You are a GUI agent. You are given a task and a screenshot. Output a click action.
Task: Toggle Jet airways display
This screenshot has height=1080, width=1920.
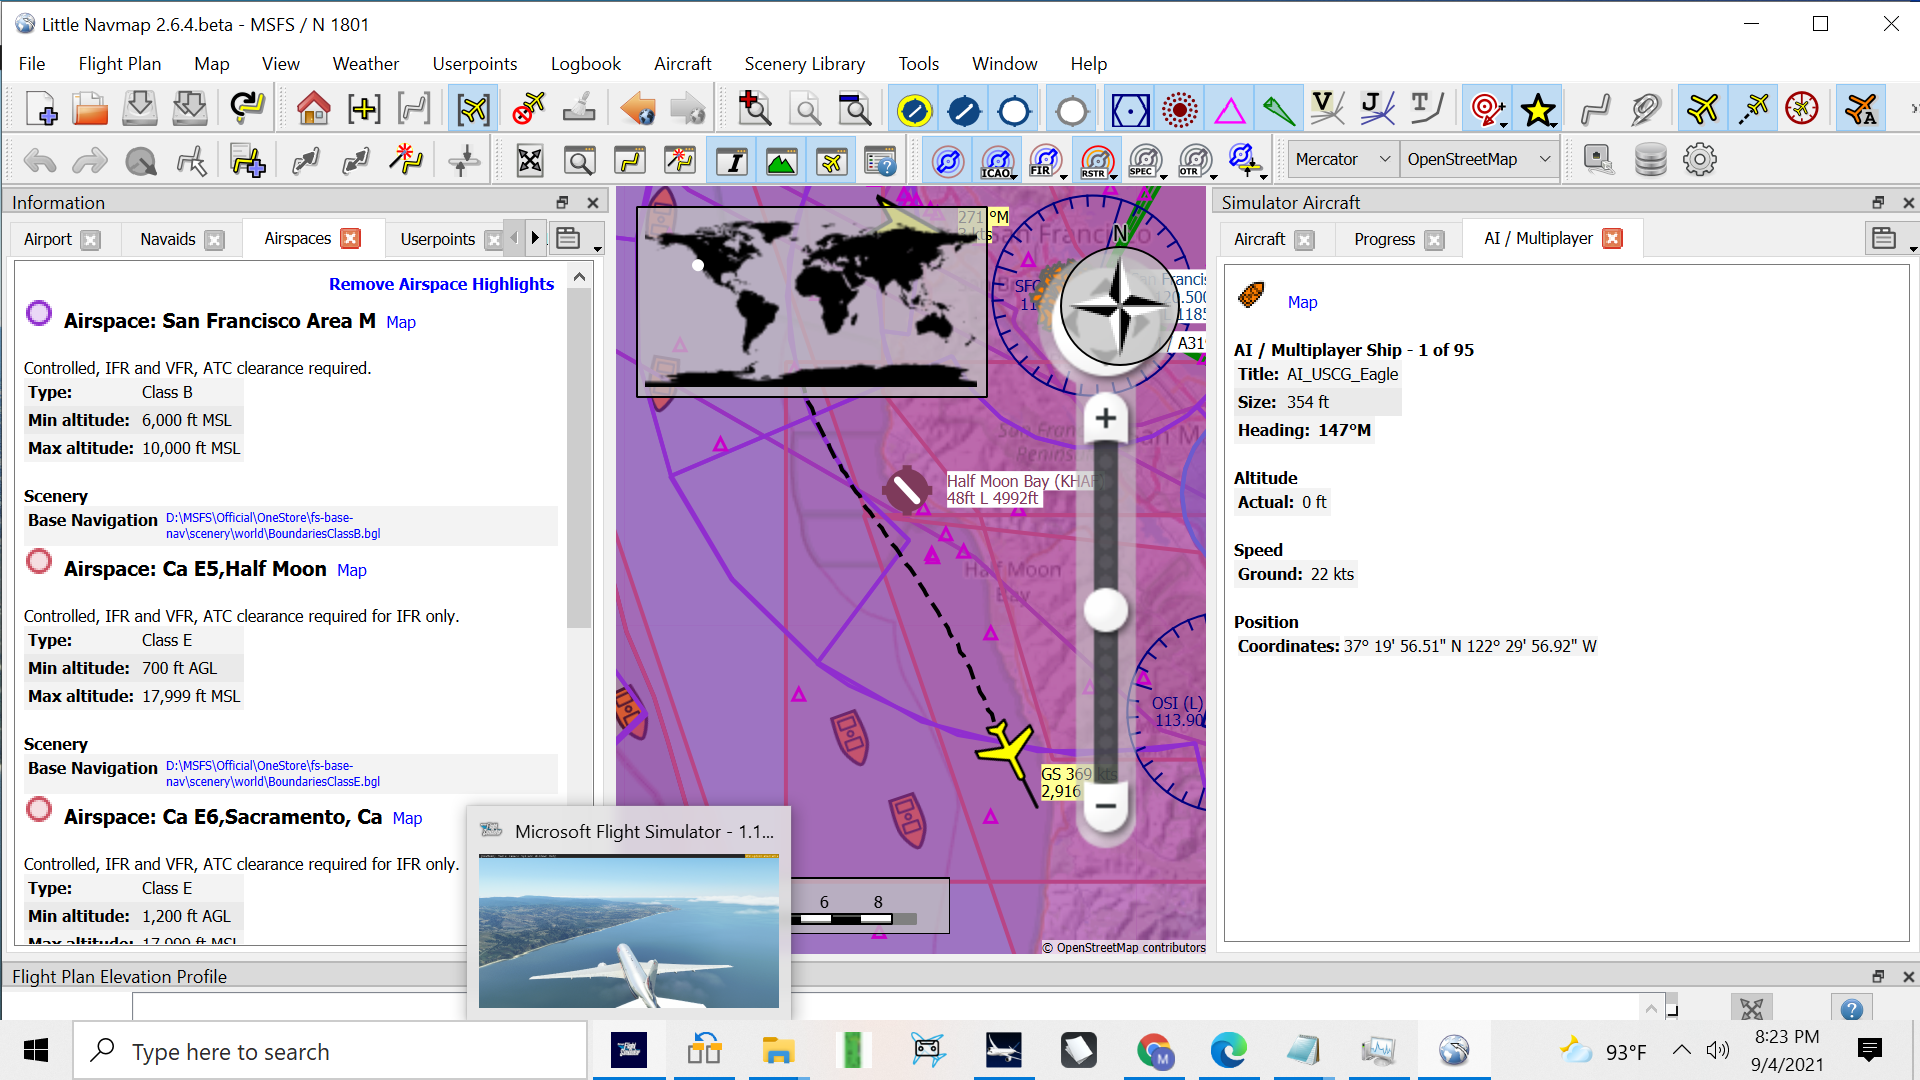click(x=1377, y=109)
